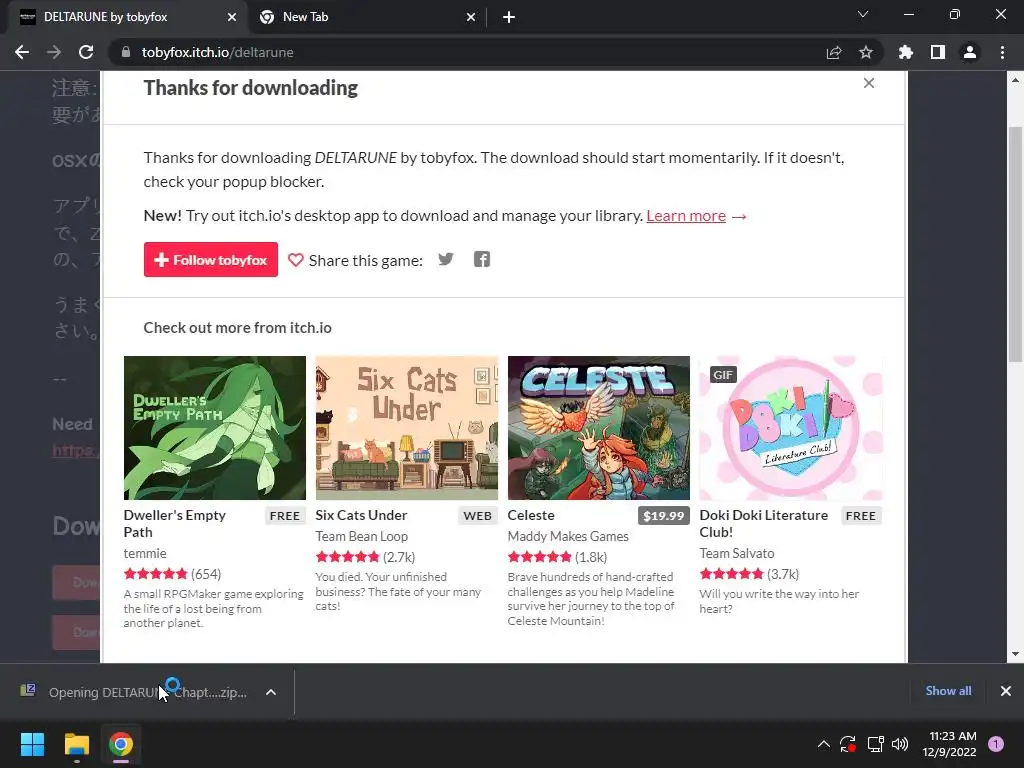Click the Six Cats Under title link
Screen dimensions: 1024x768
coord(361,515)
